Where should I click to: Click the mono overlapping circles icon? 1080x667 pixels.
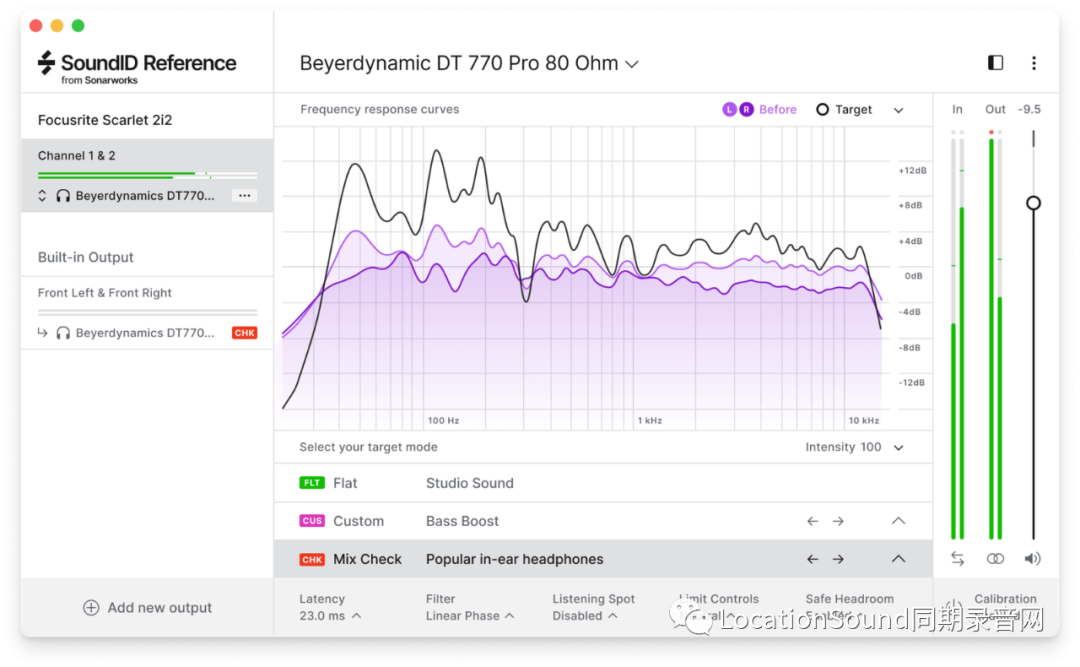click(x=995, y=559)
